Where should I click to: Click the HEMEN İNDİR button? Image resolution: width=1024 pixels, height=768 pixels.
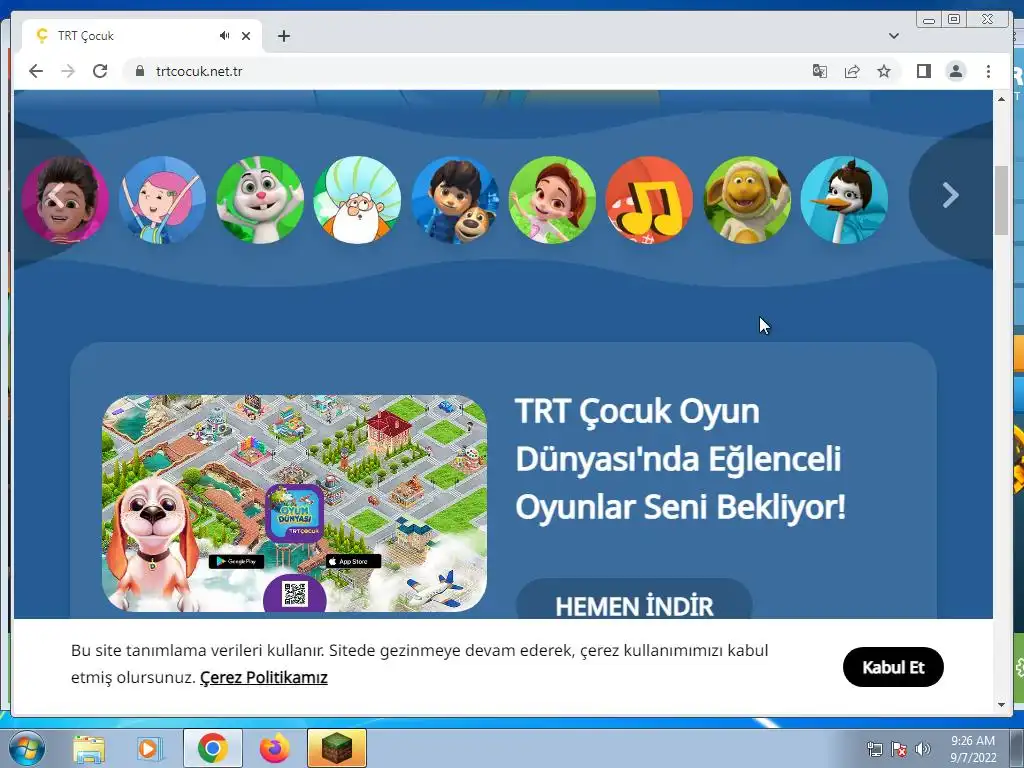click(634, 599)
